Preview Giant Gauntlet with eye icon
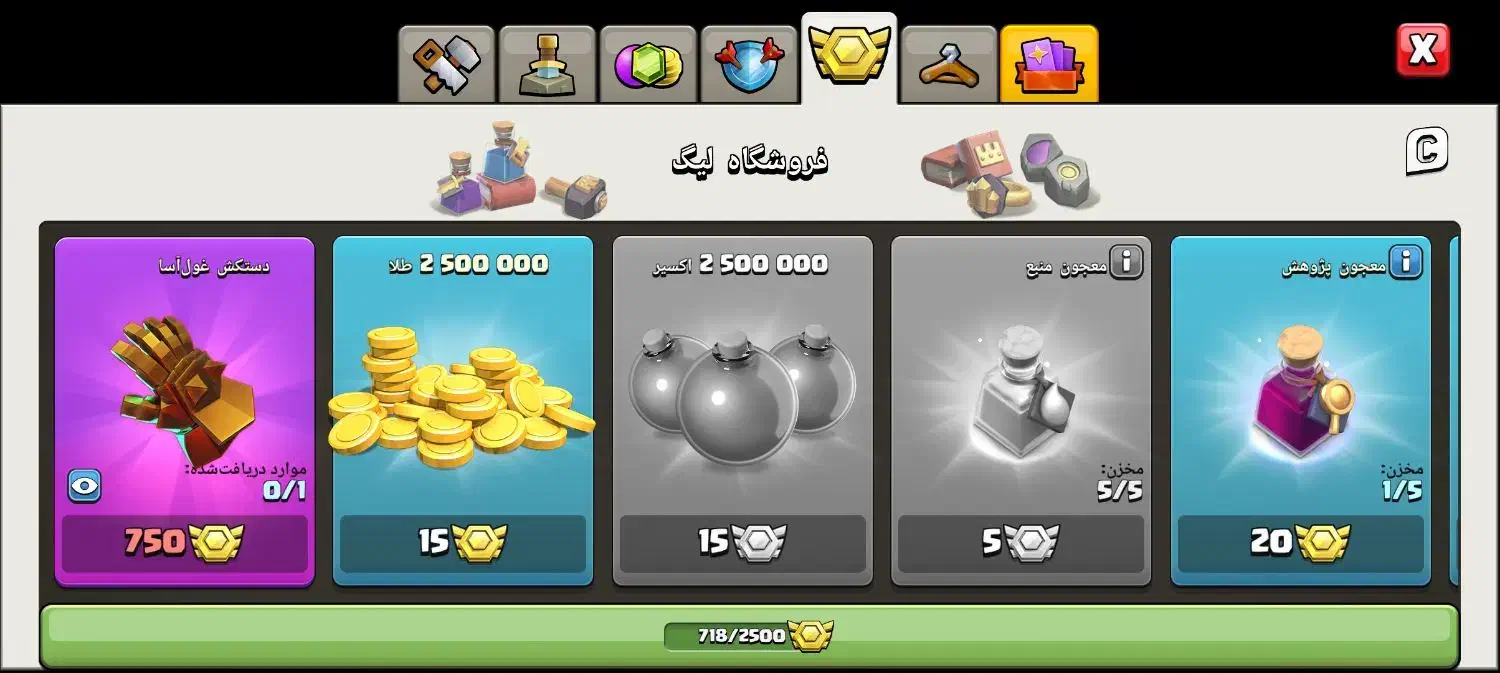Image resolution: width=1500 pixels, height=673 pixels. (x=85, y=486)
